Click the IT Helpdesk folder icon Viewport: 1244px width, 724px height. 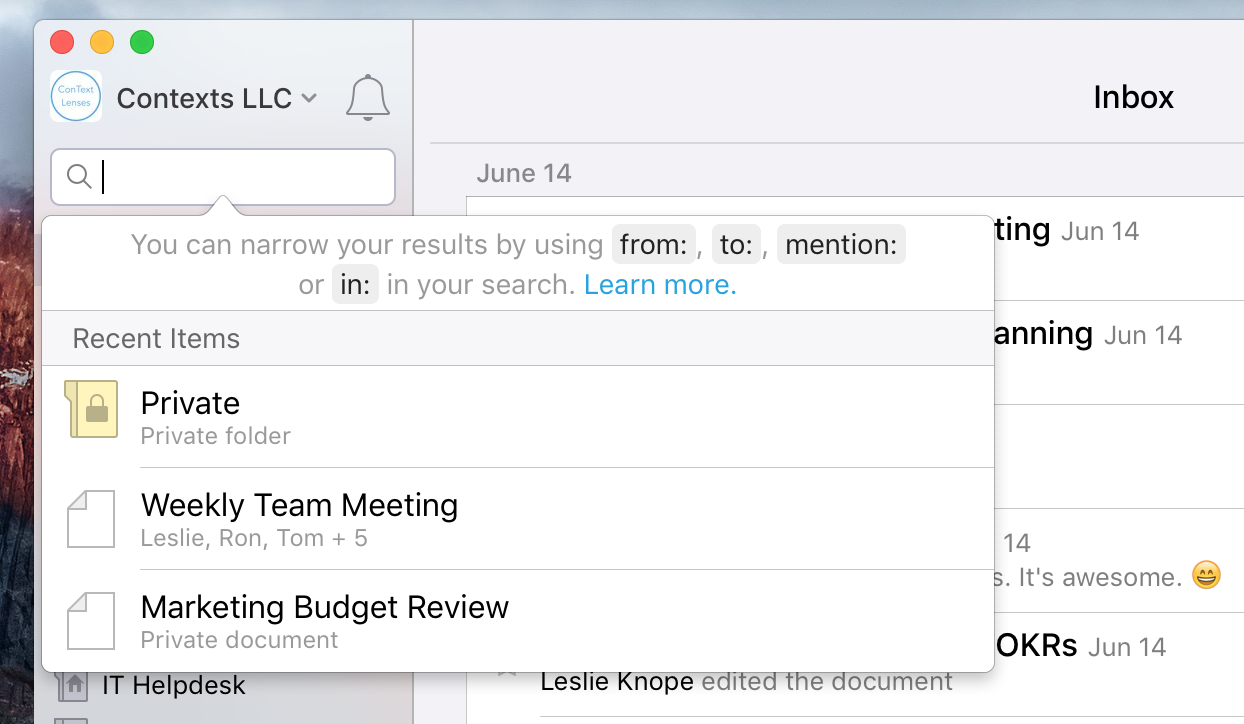[73, 686]
